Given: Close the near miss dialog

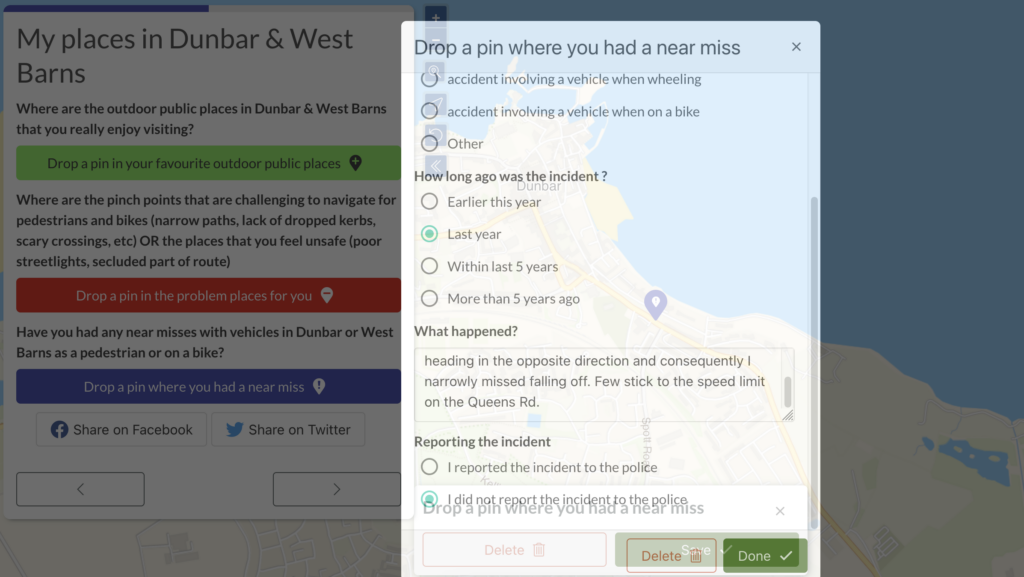Looking at the screenshot, I should 796,47.
